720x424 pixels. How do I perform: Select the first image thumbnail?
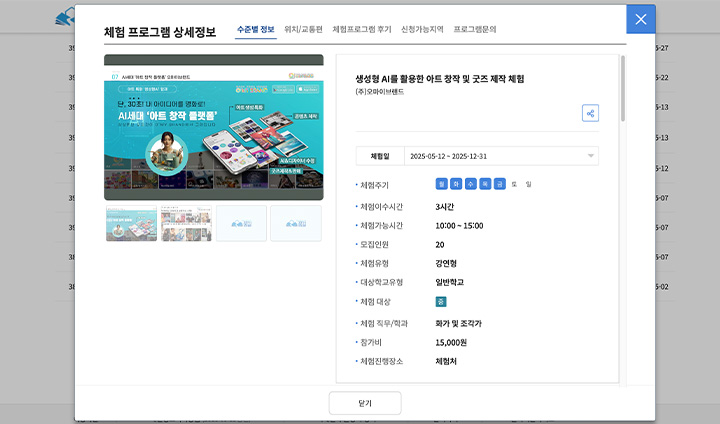point(131,223)
